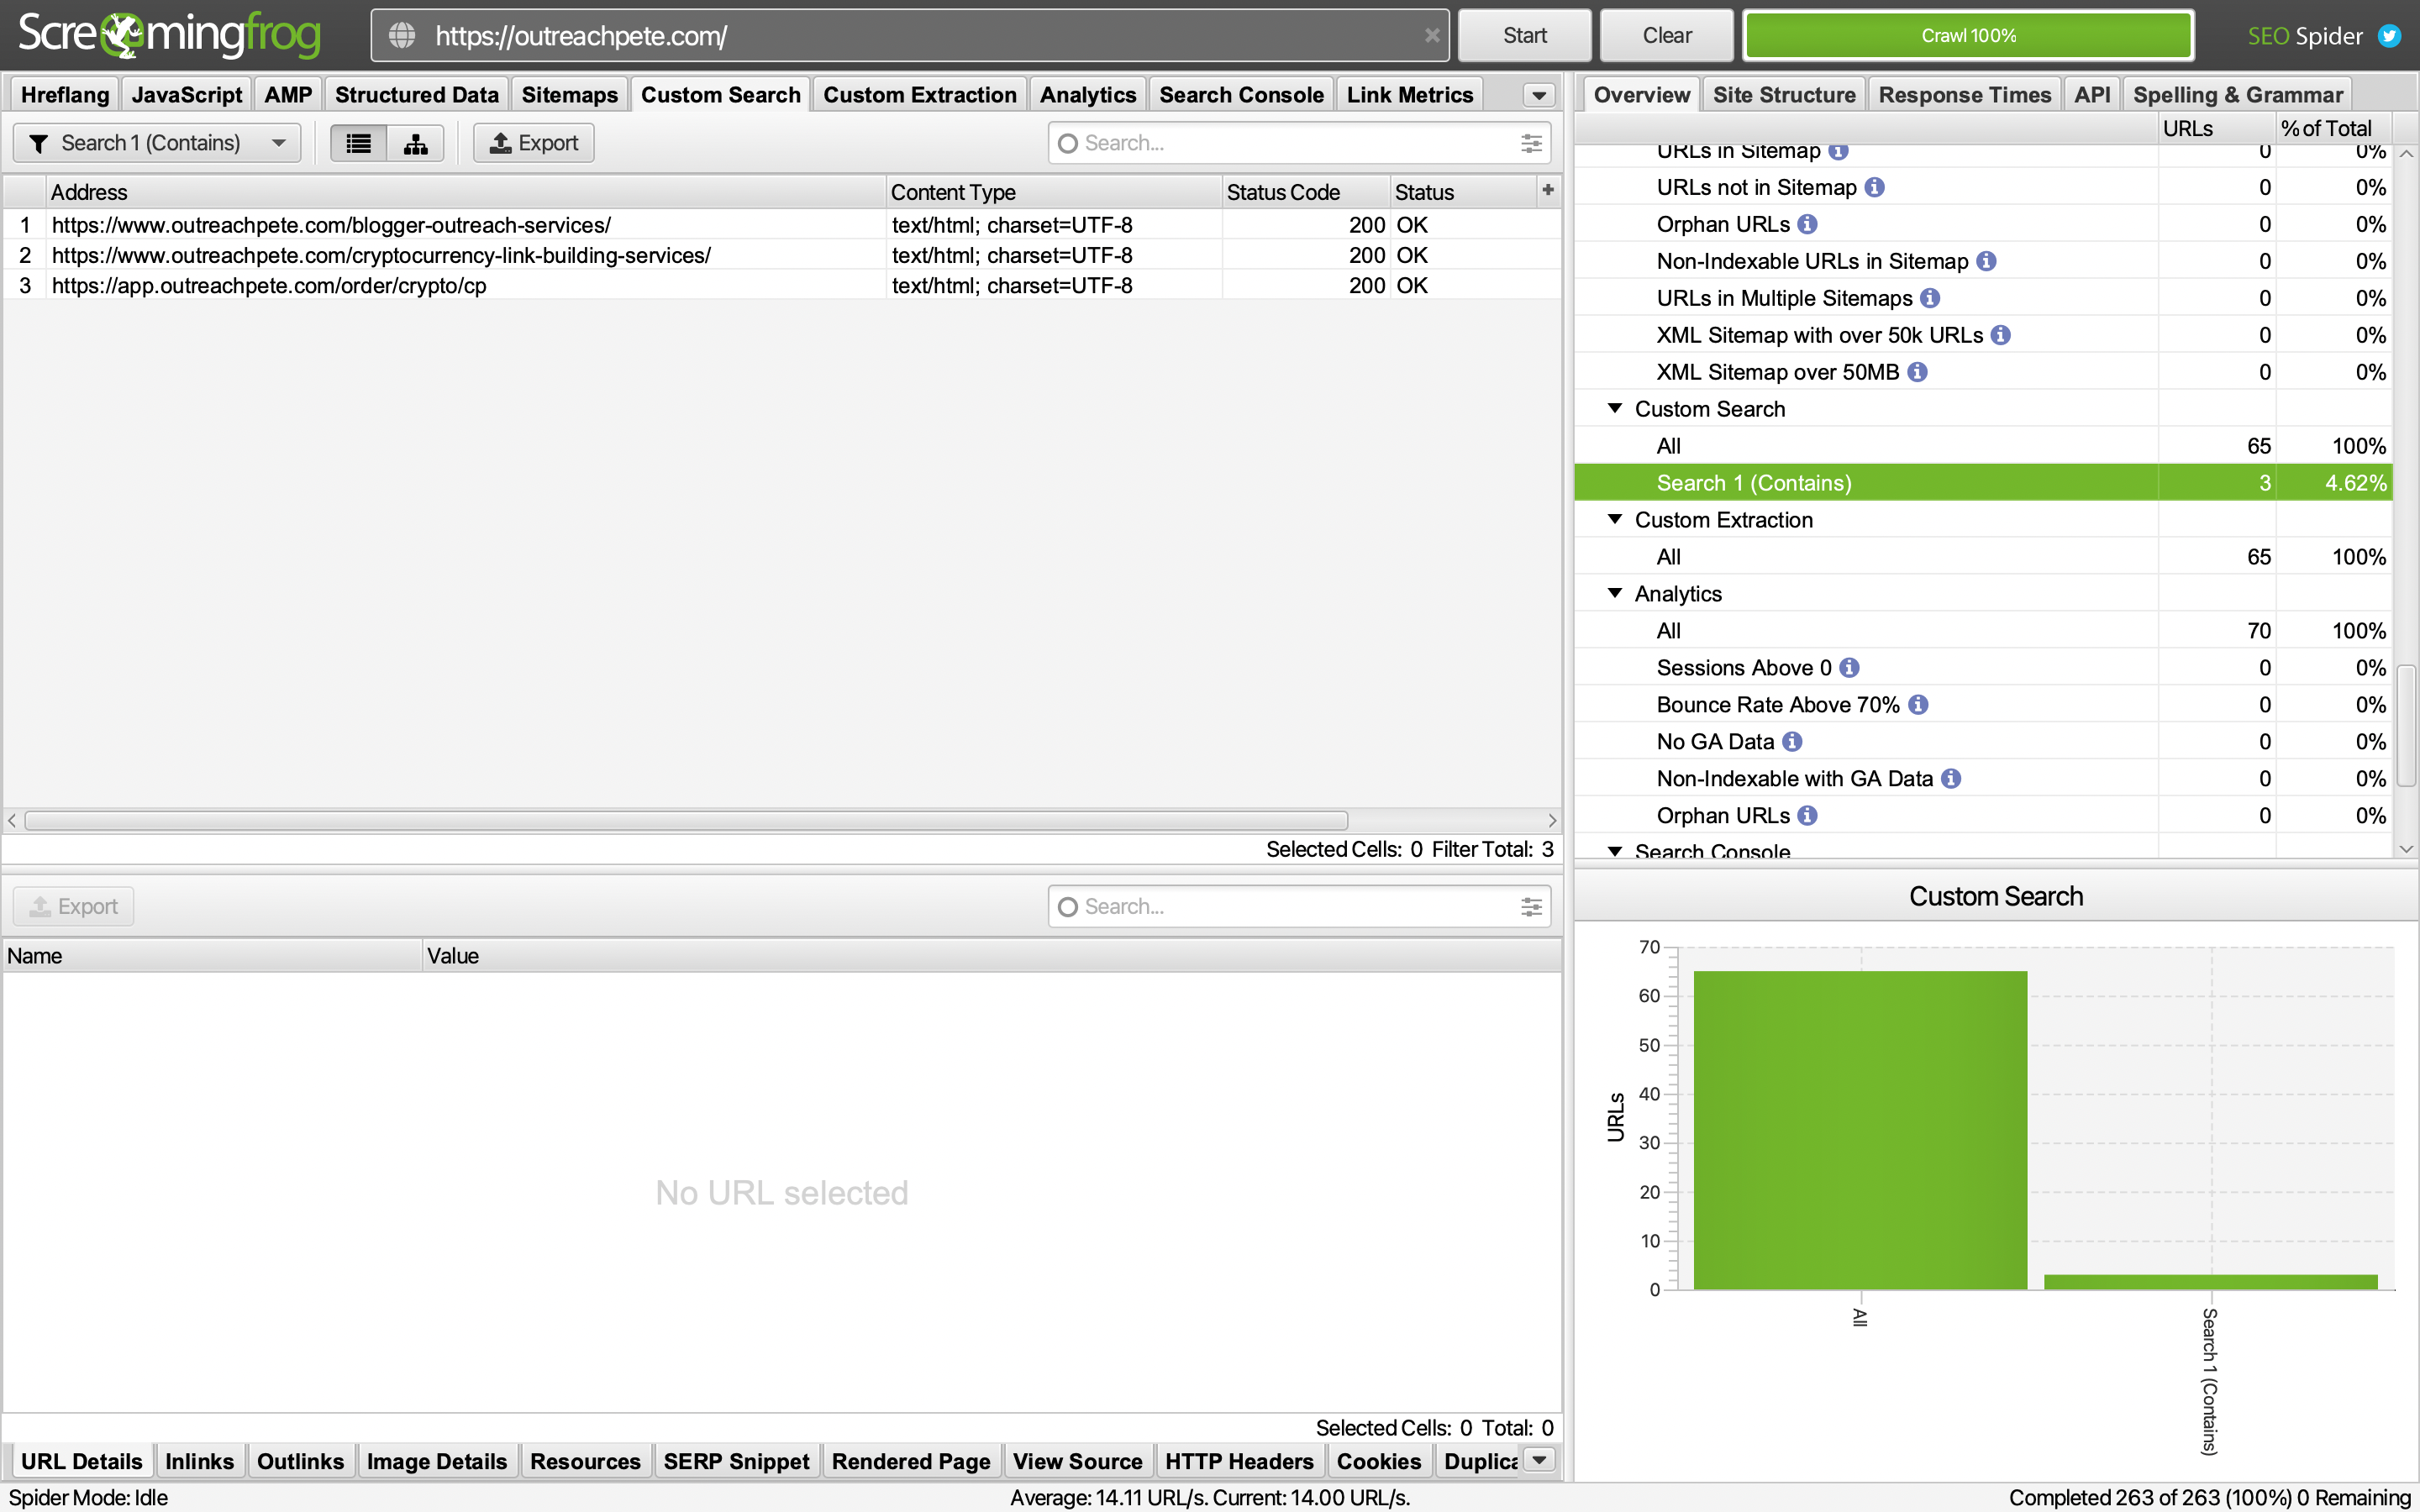Click the All bar in Custom Search chart
The height and width of the screenshot is (1512, 2420).
tap(1860, 1130)
